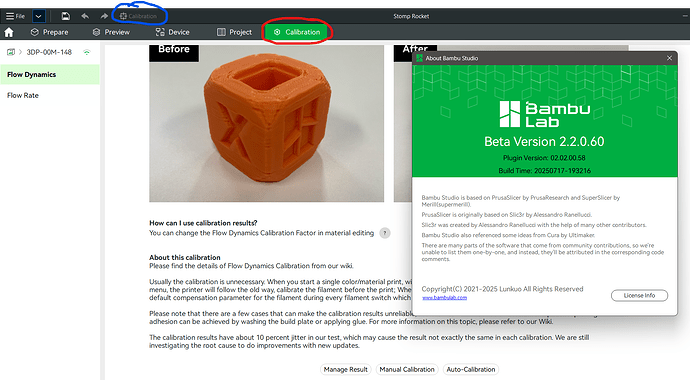Click the printer Wi-Fi status icon
This screenshot has height=380, width=690.
[87, 52]
